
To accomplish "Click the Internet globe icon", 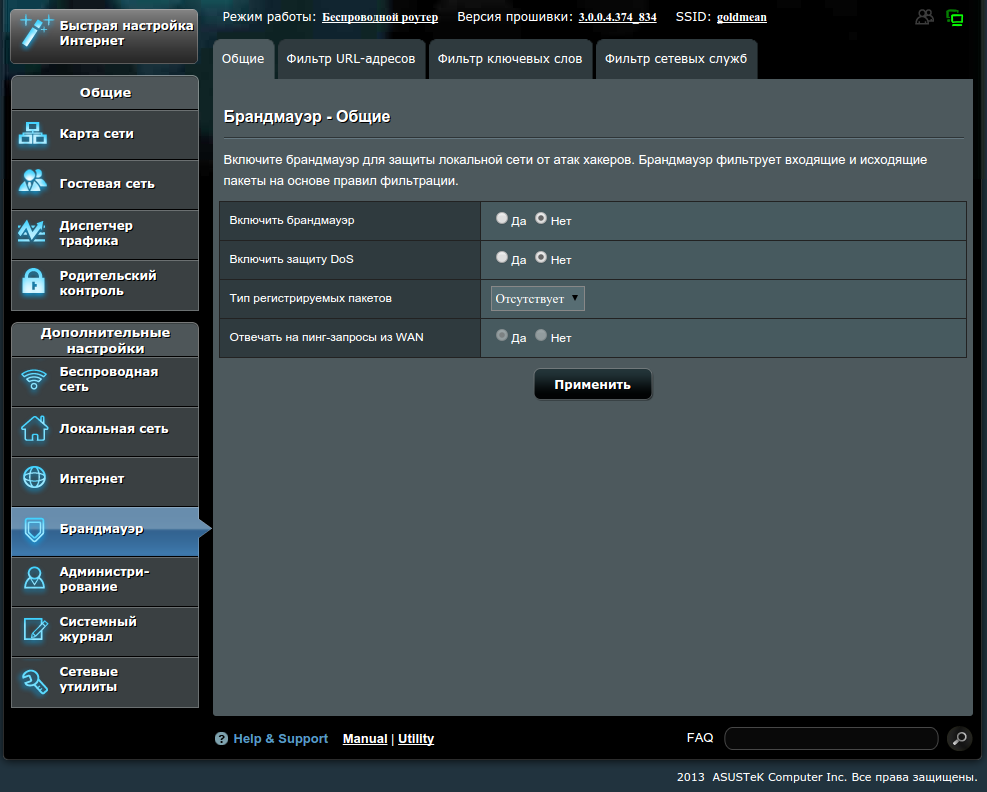I will tap(34, 479).
